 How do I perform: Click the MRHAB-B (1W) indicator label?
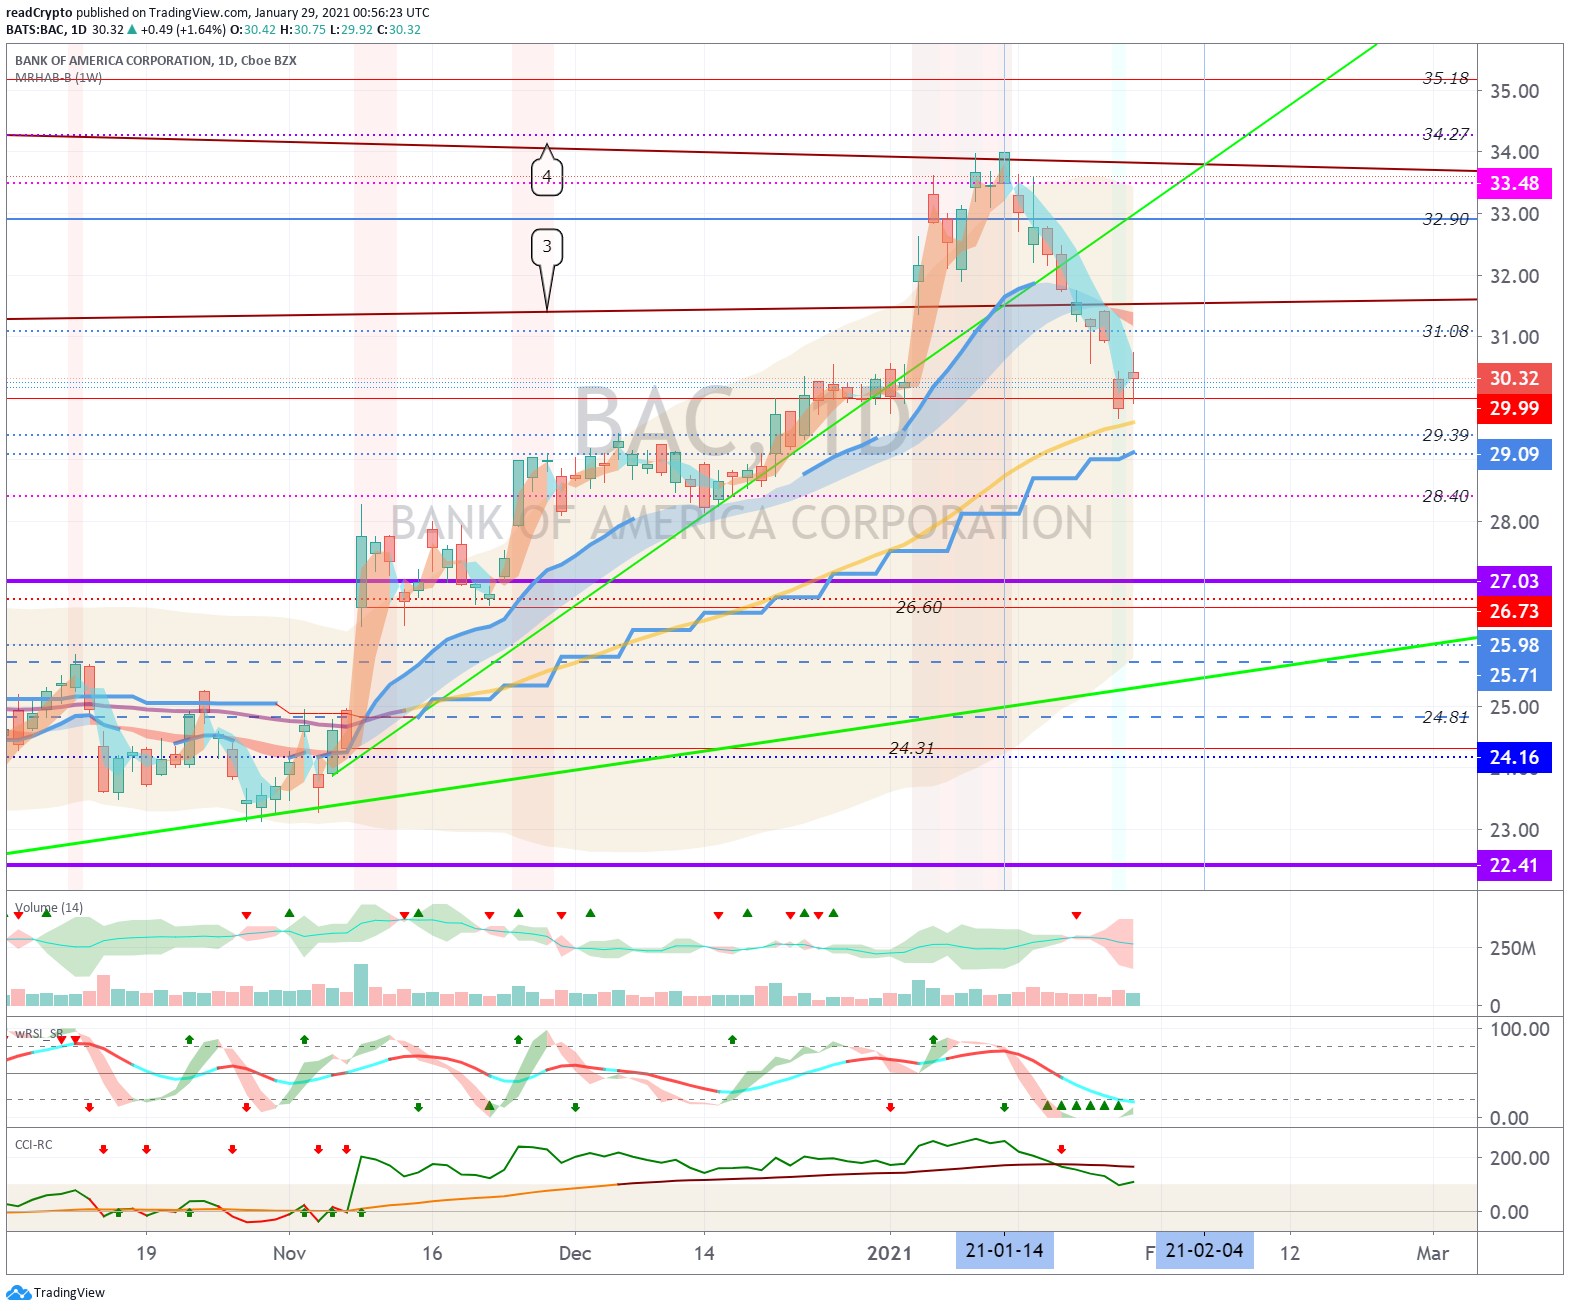point(58,77)
